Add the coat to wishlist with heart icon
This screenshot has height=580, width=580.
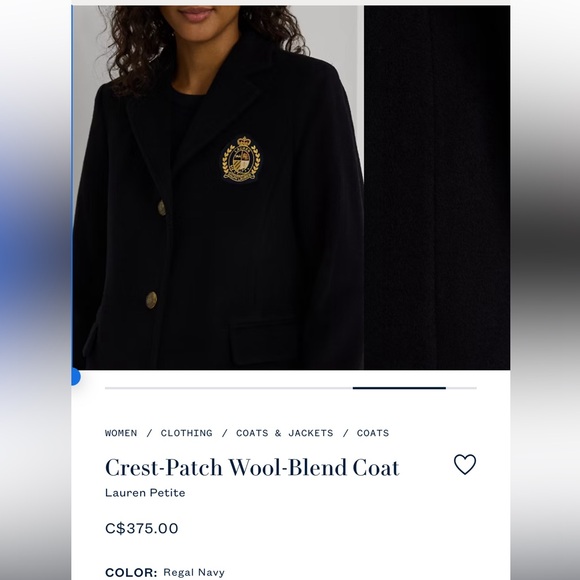point(465,464)
